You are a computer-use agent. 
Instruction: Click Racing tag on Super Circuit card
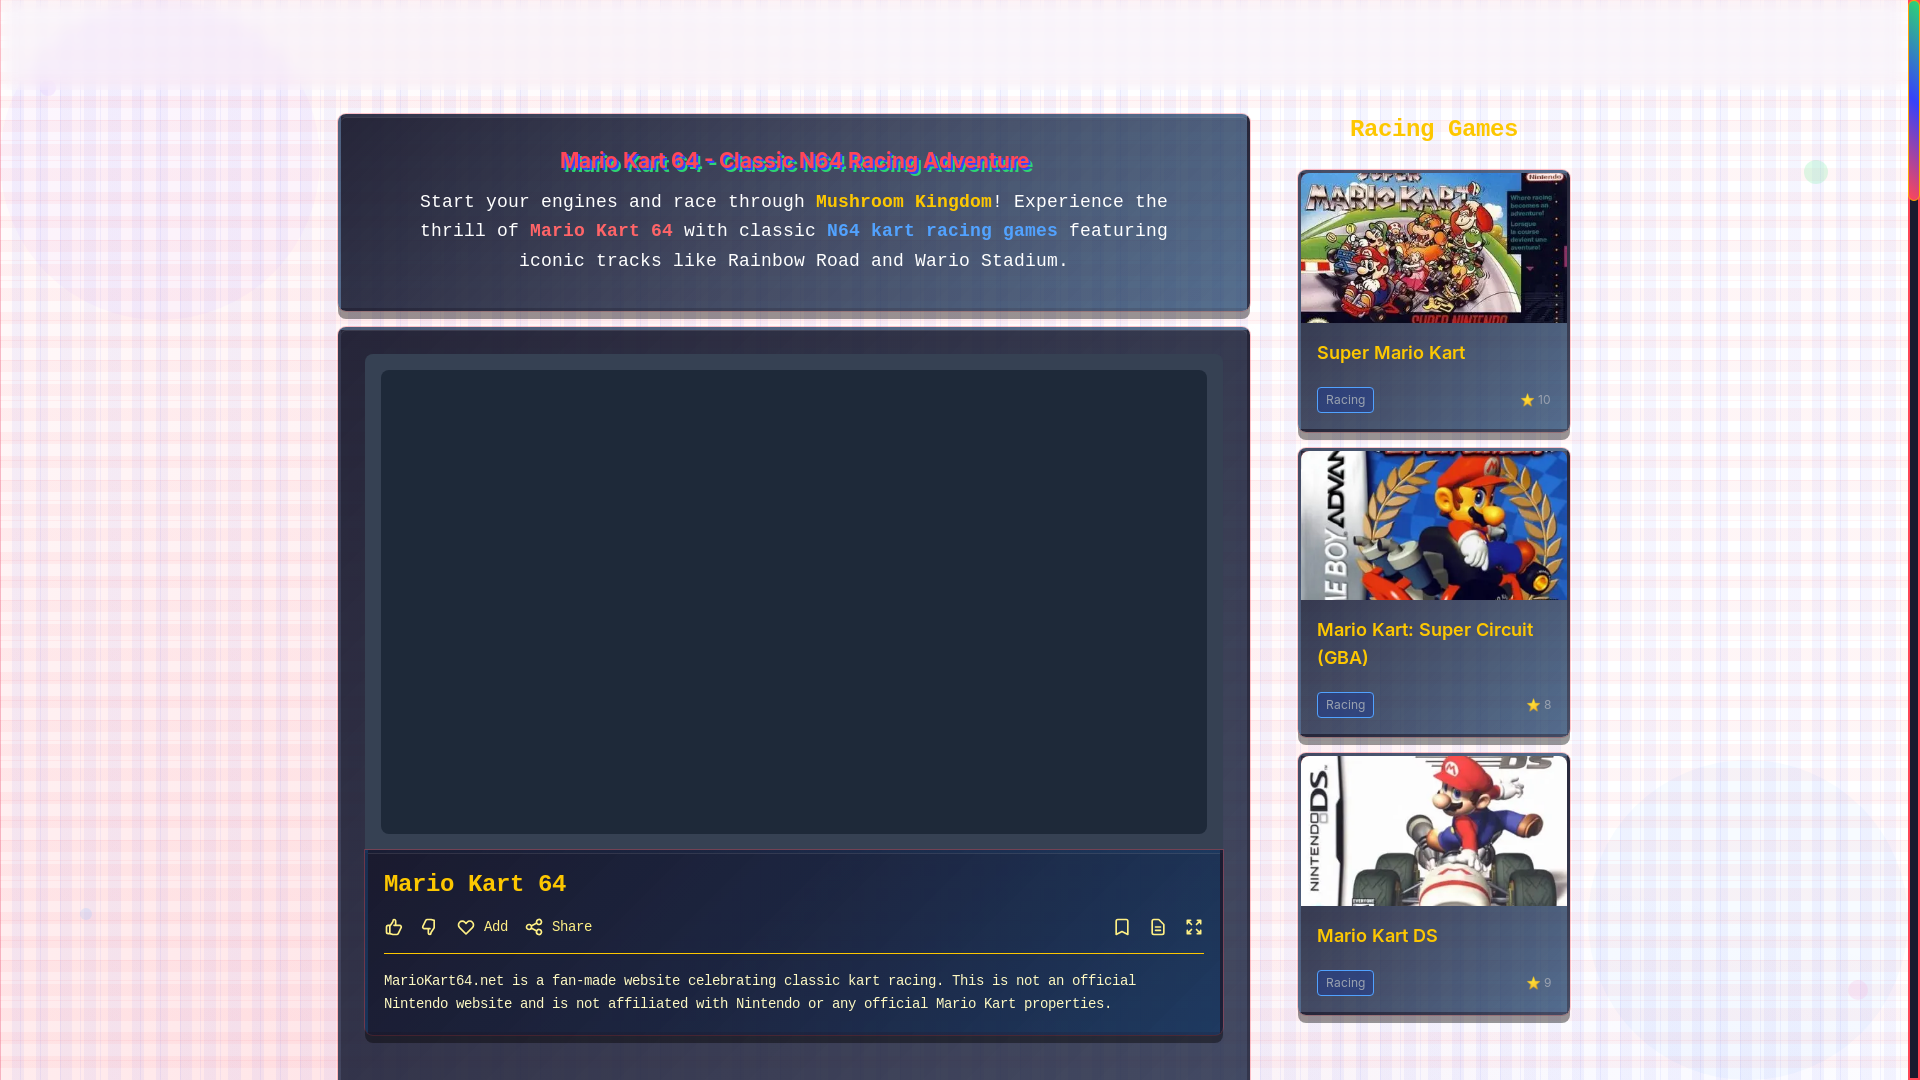[x=1345, y=705]
